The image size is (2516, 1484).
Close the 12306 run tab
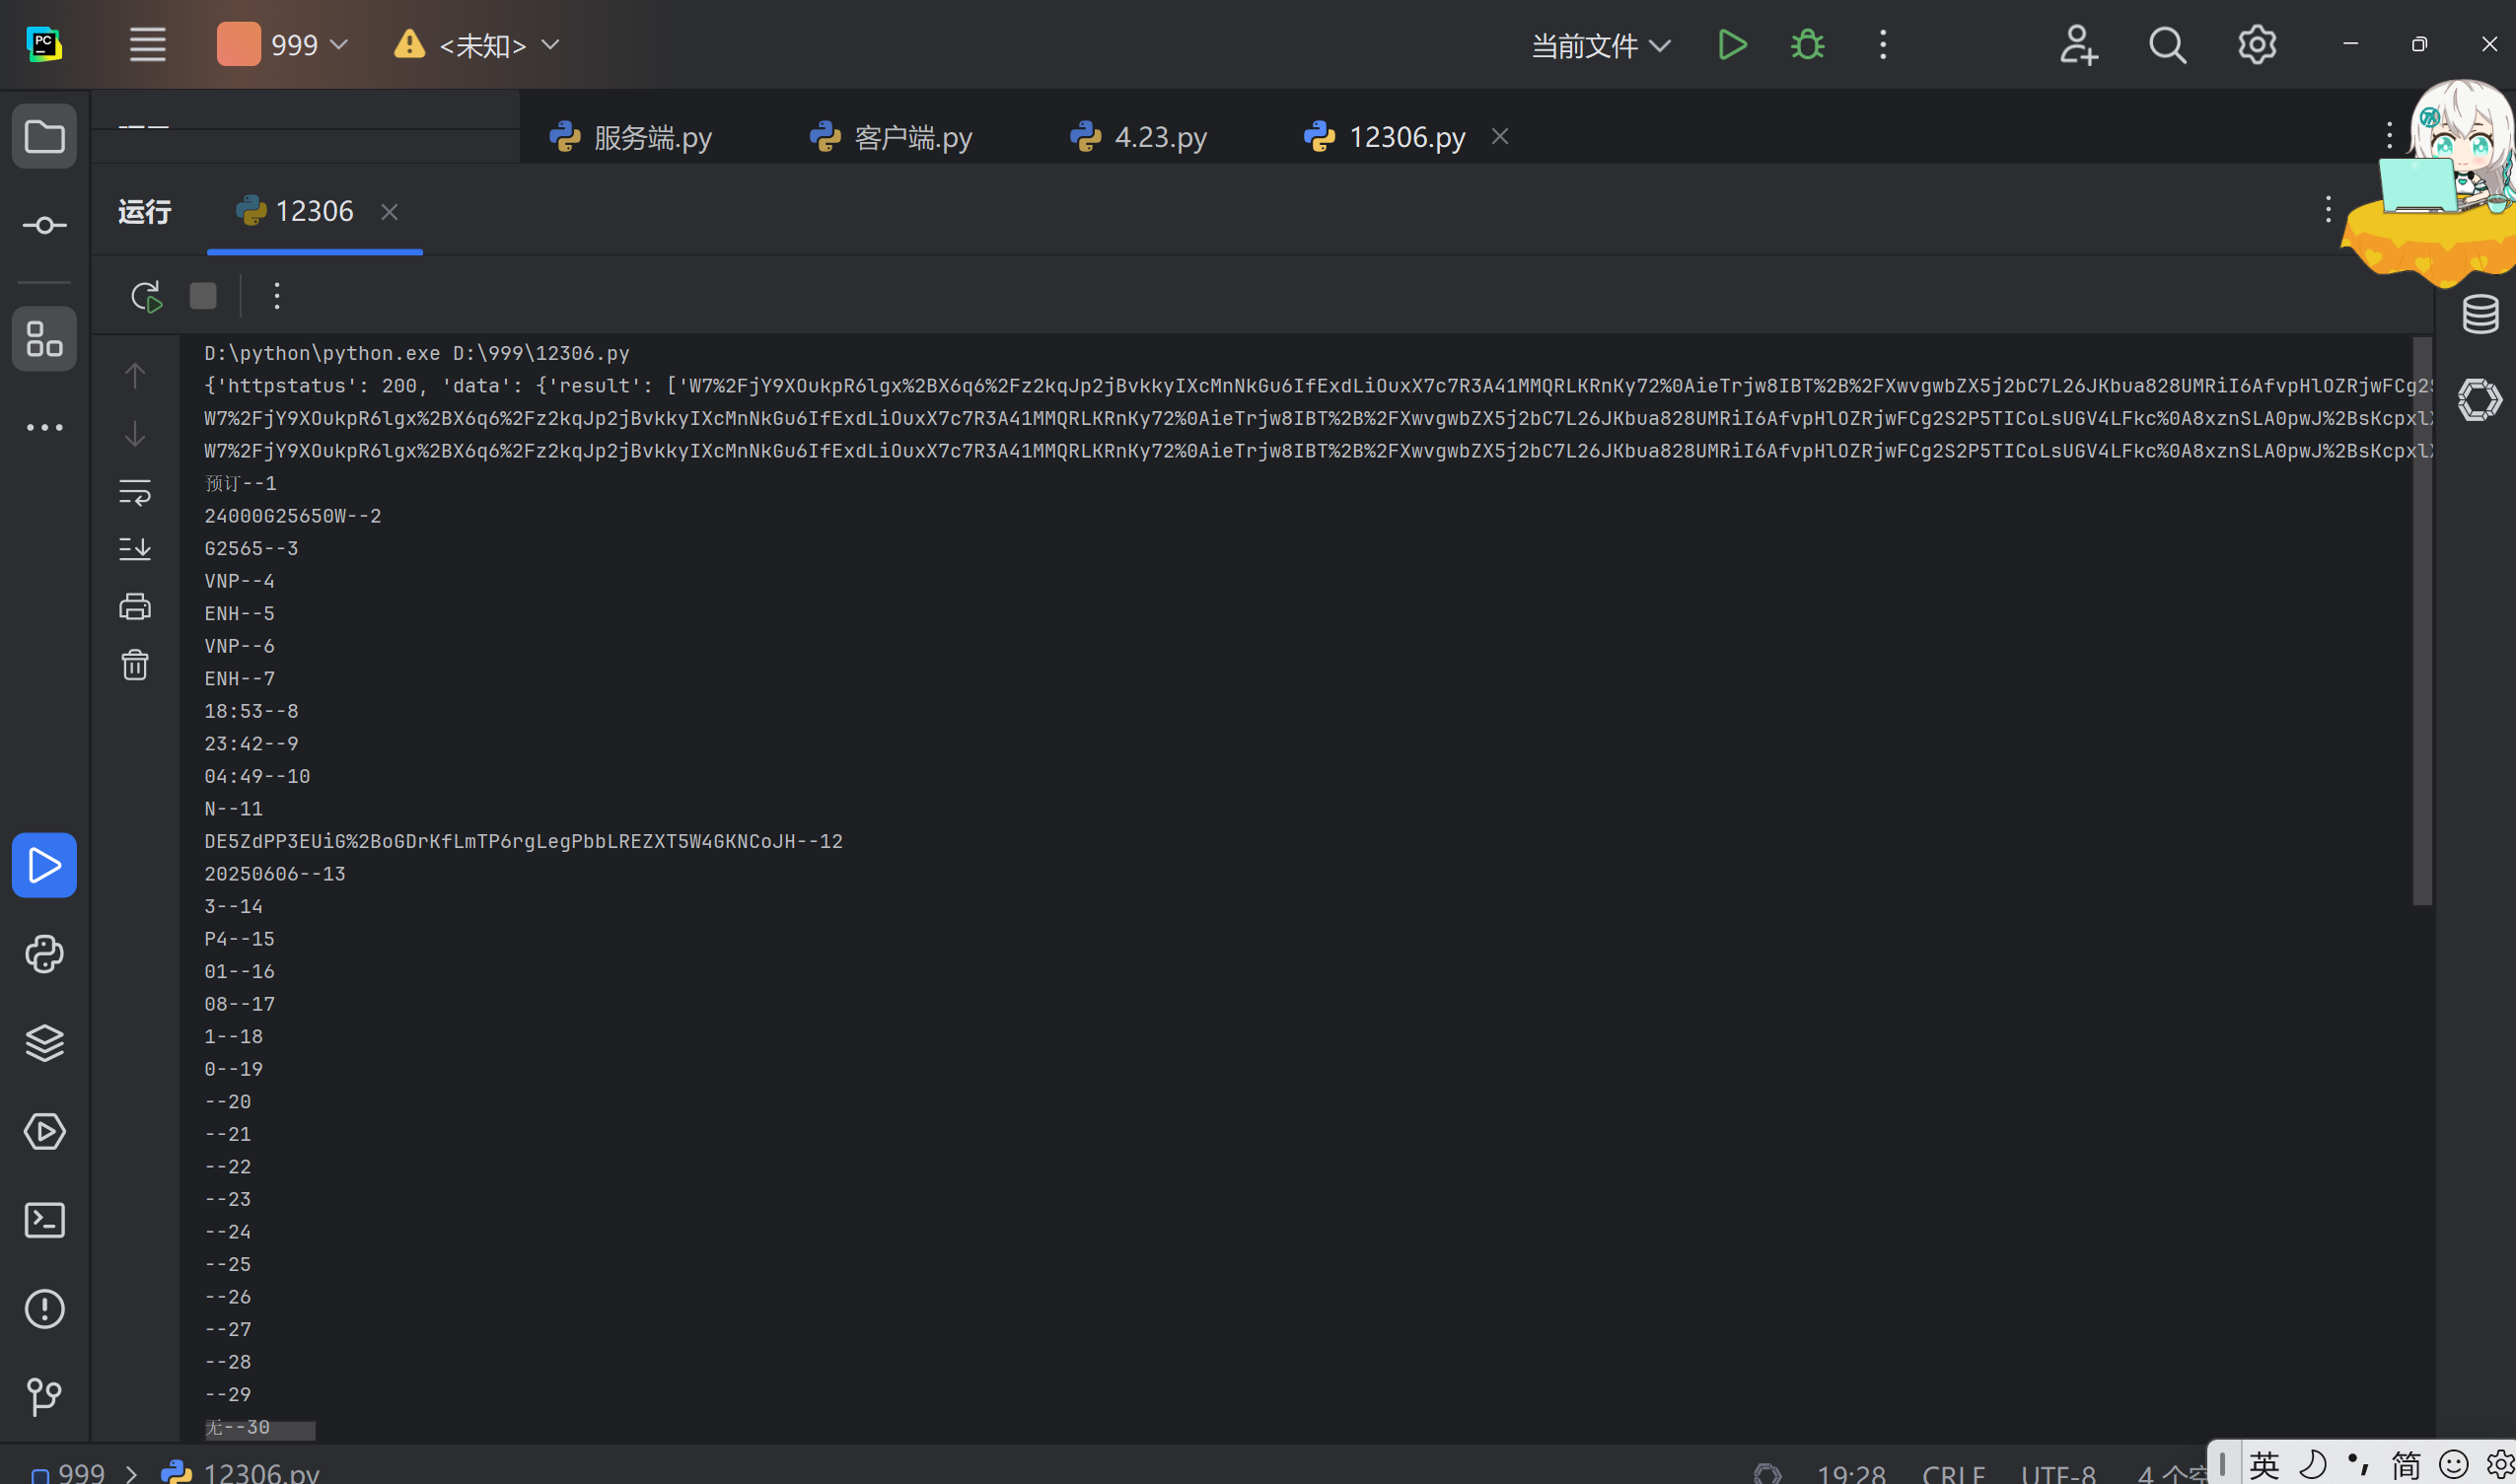click(x=390, y=212)
